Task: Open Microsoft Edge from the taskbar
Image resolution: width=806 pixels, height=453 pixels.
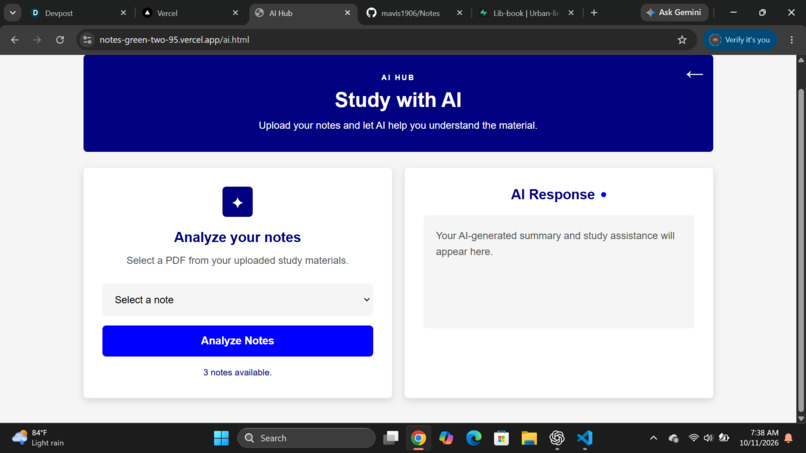Action: click(474, 438)
